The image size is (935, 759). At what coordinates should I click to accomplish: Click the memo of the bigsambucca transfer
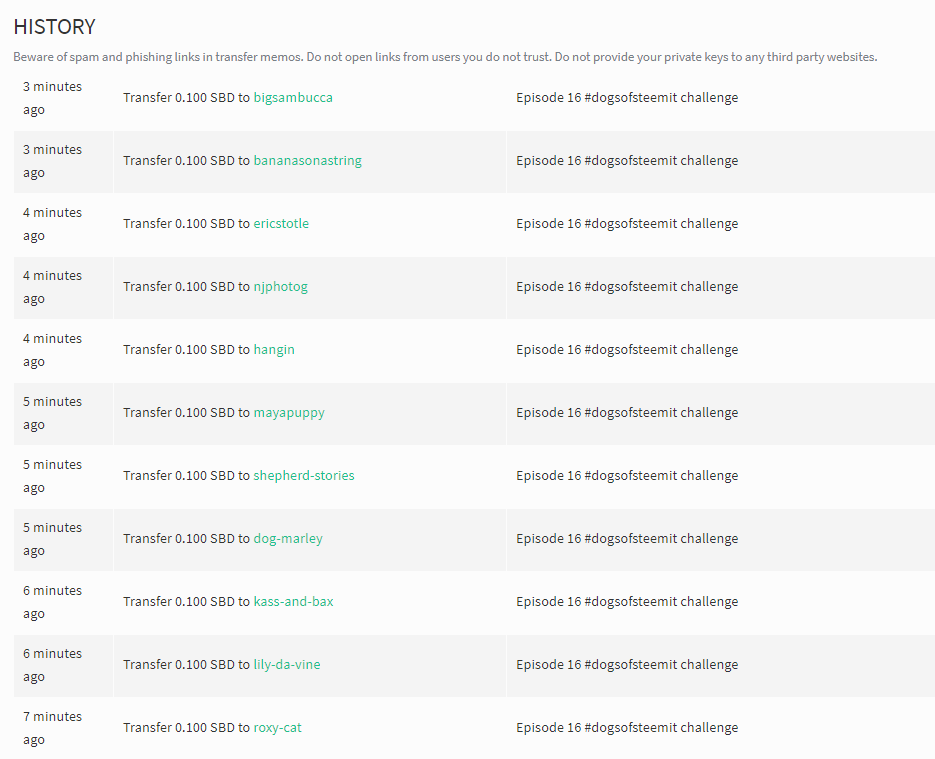tap(627, 98)
